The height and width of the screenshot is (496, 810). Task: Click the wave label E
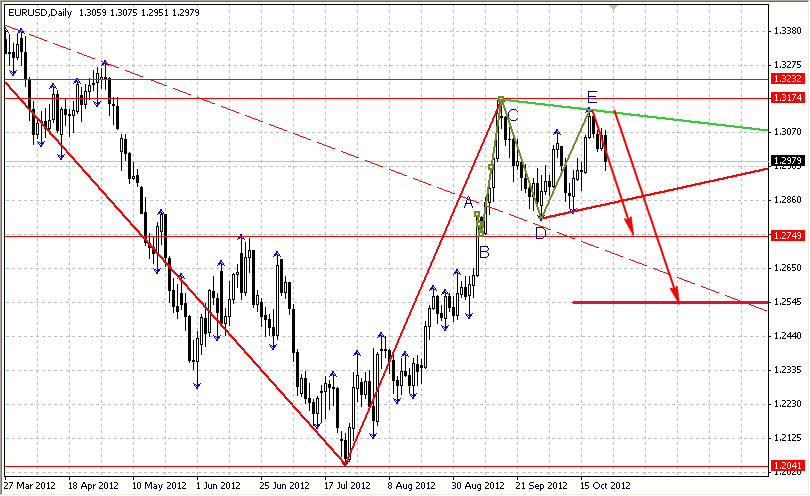[592, 97]
